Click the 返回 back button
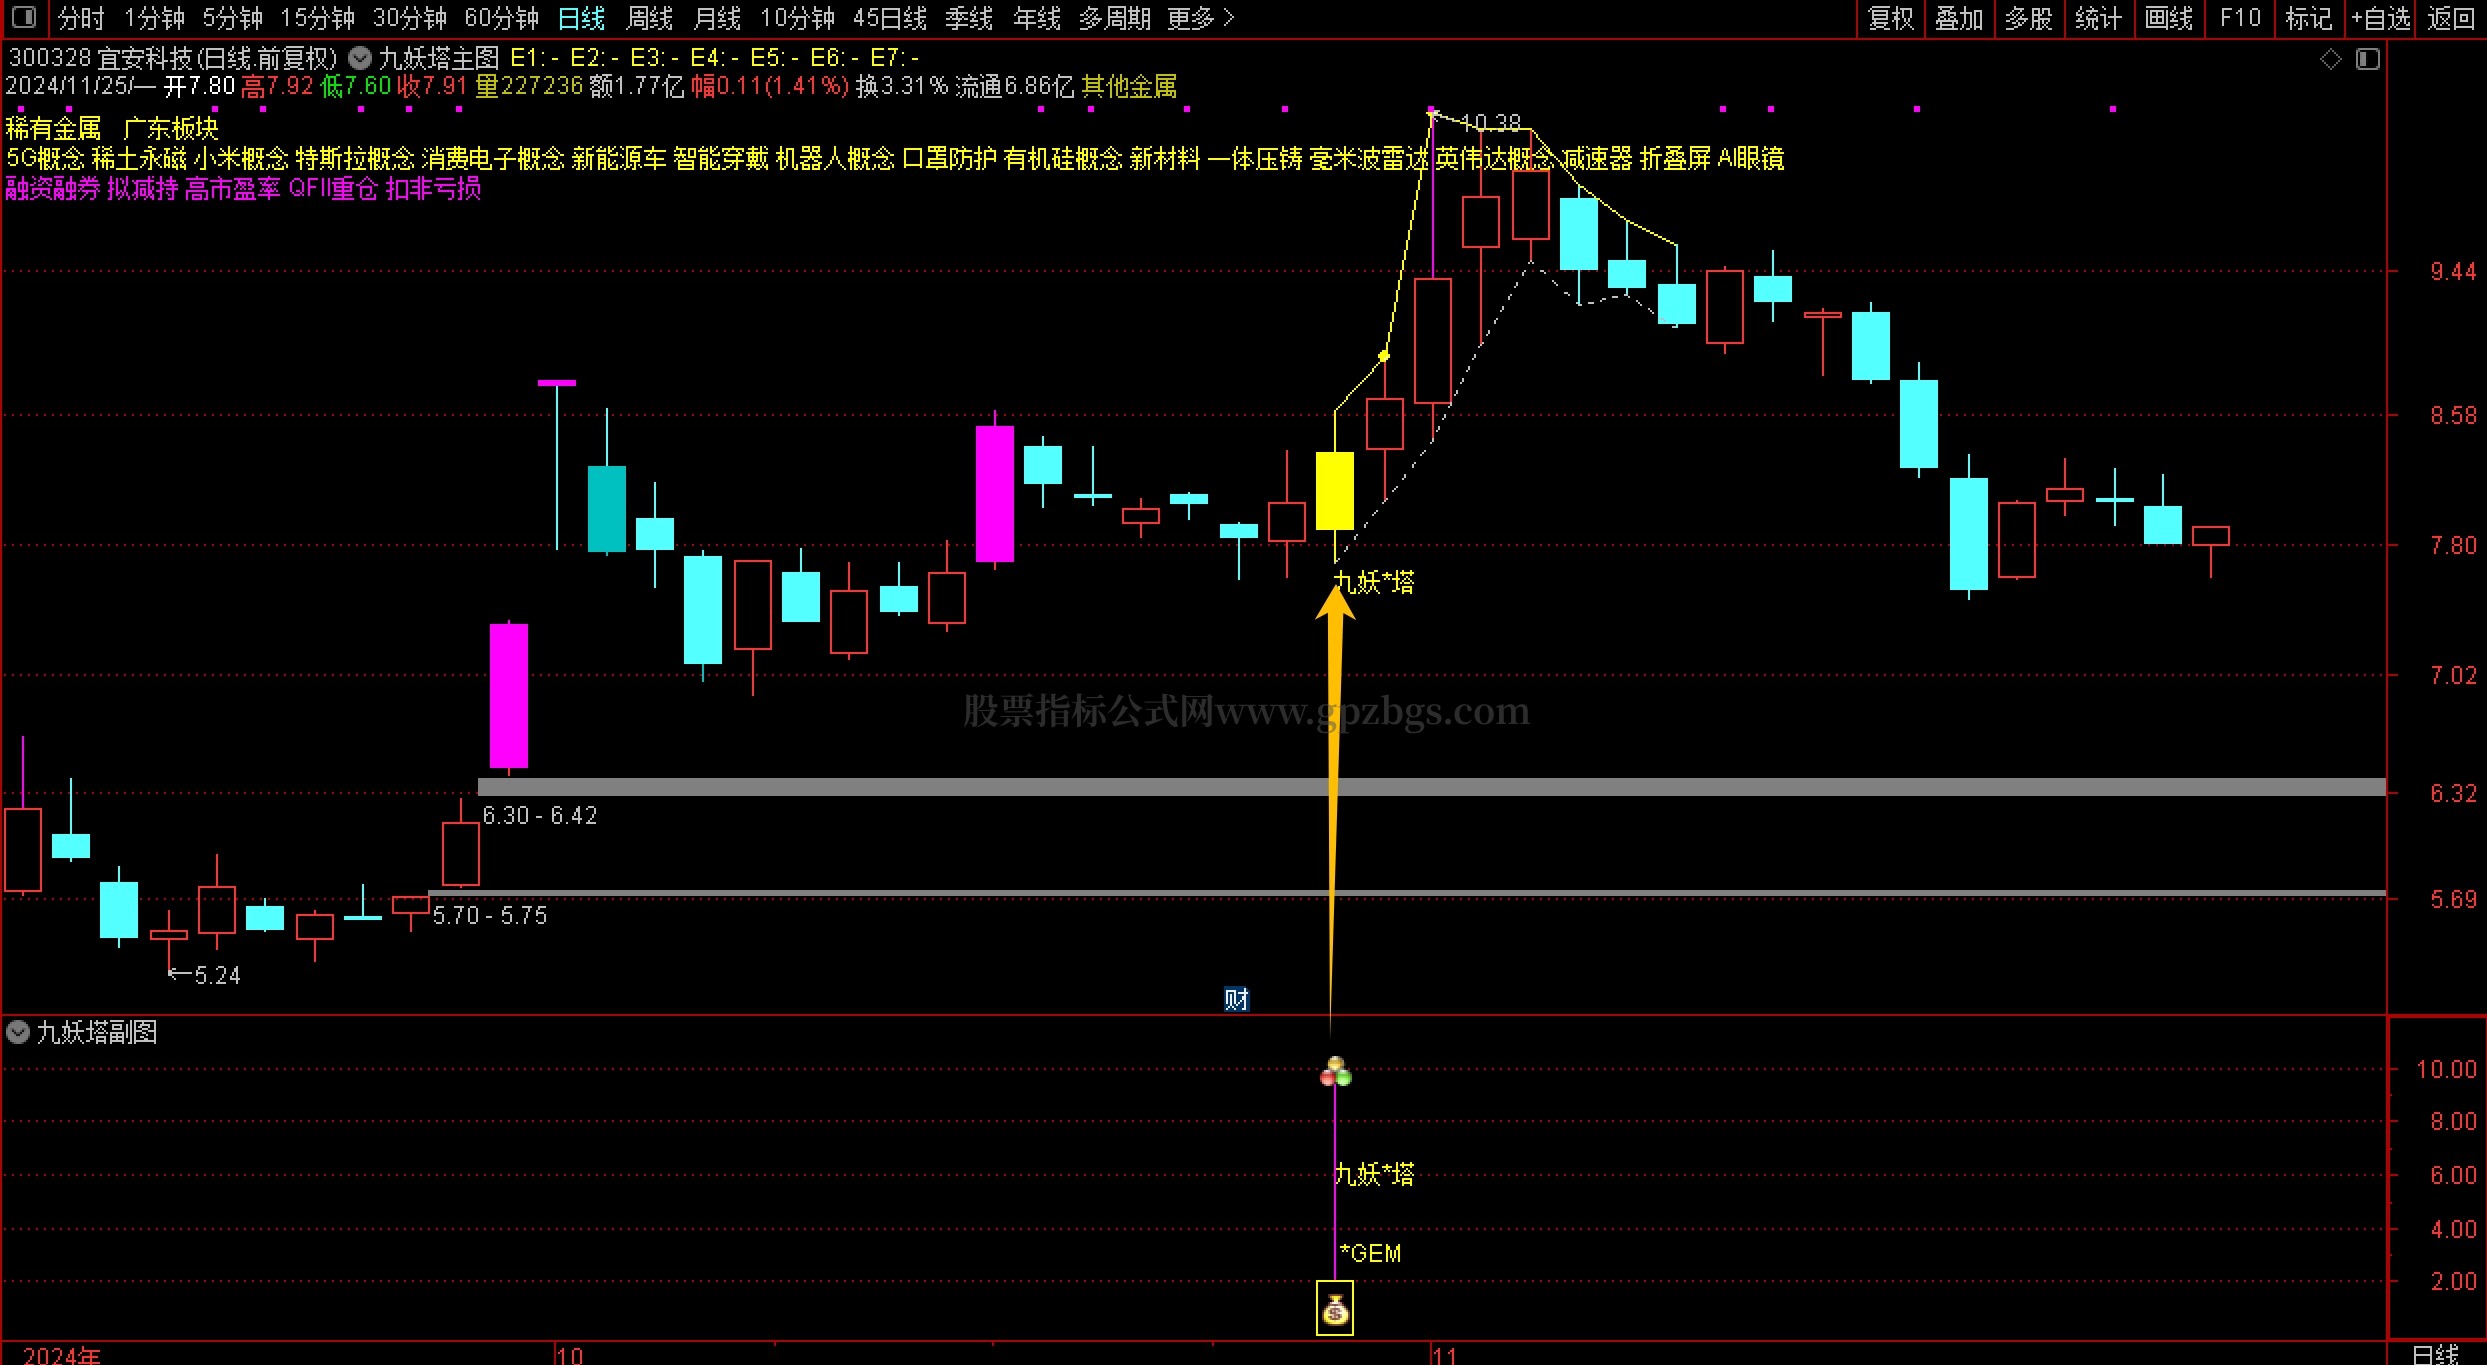The width and height of the screenshot is (2487, 1365). point(2451,18)
